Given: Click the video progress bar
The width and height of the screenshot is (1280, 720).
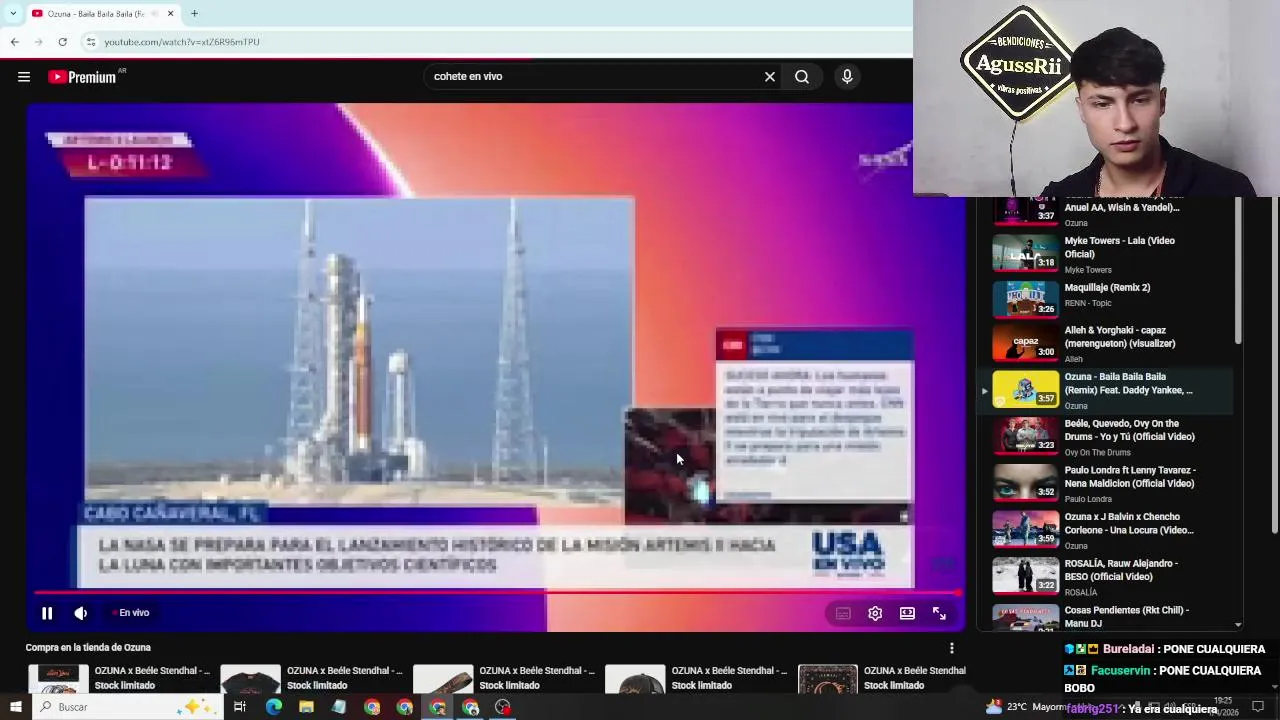Looking at the screenshot, I should point(497,593).
